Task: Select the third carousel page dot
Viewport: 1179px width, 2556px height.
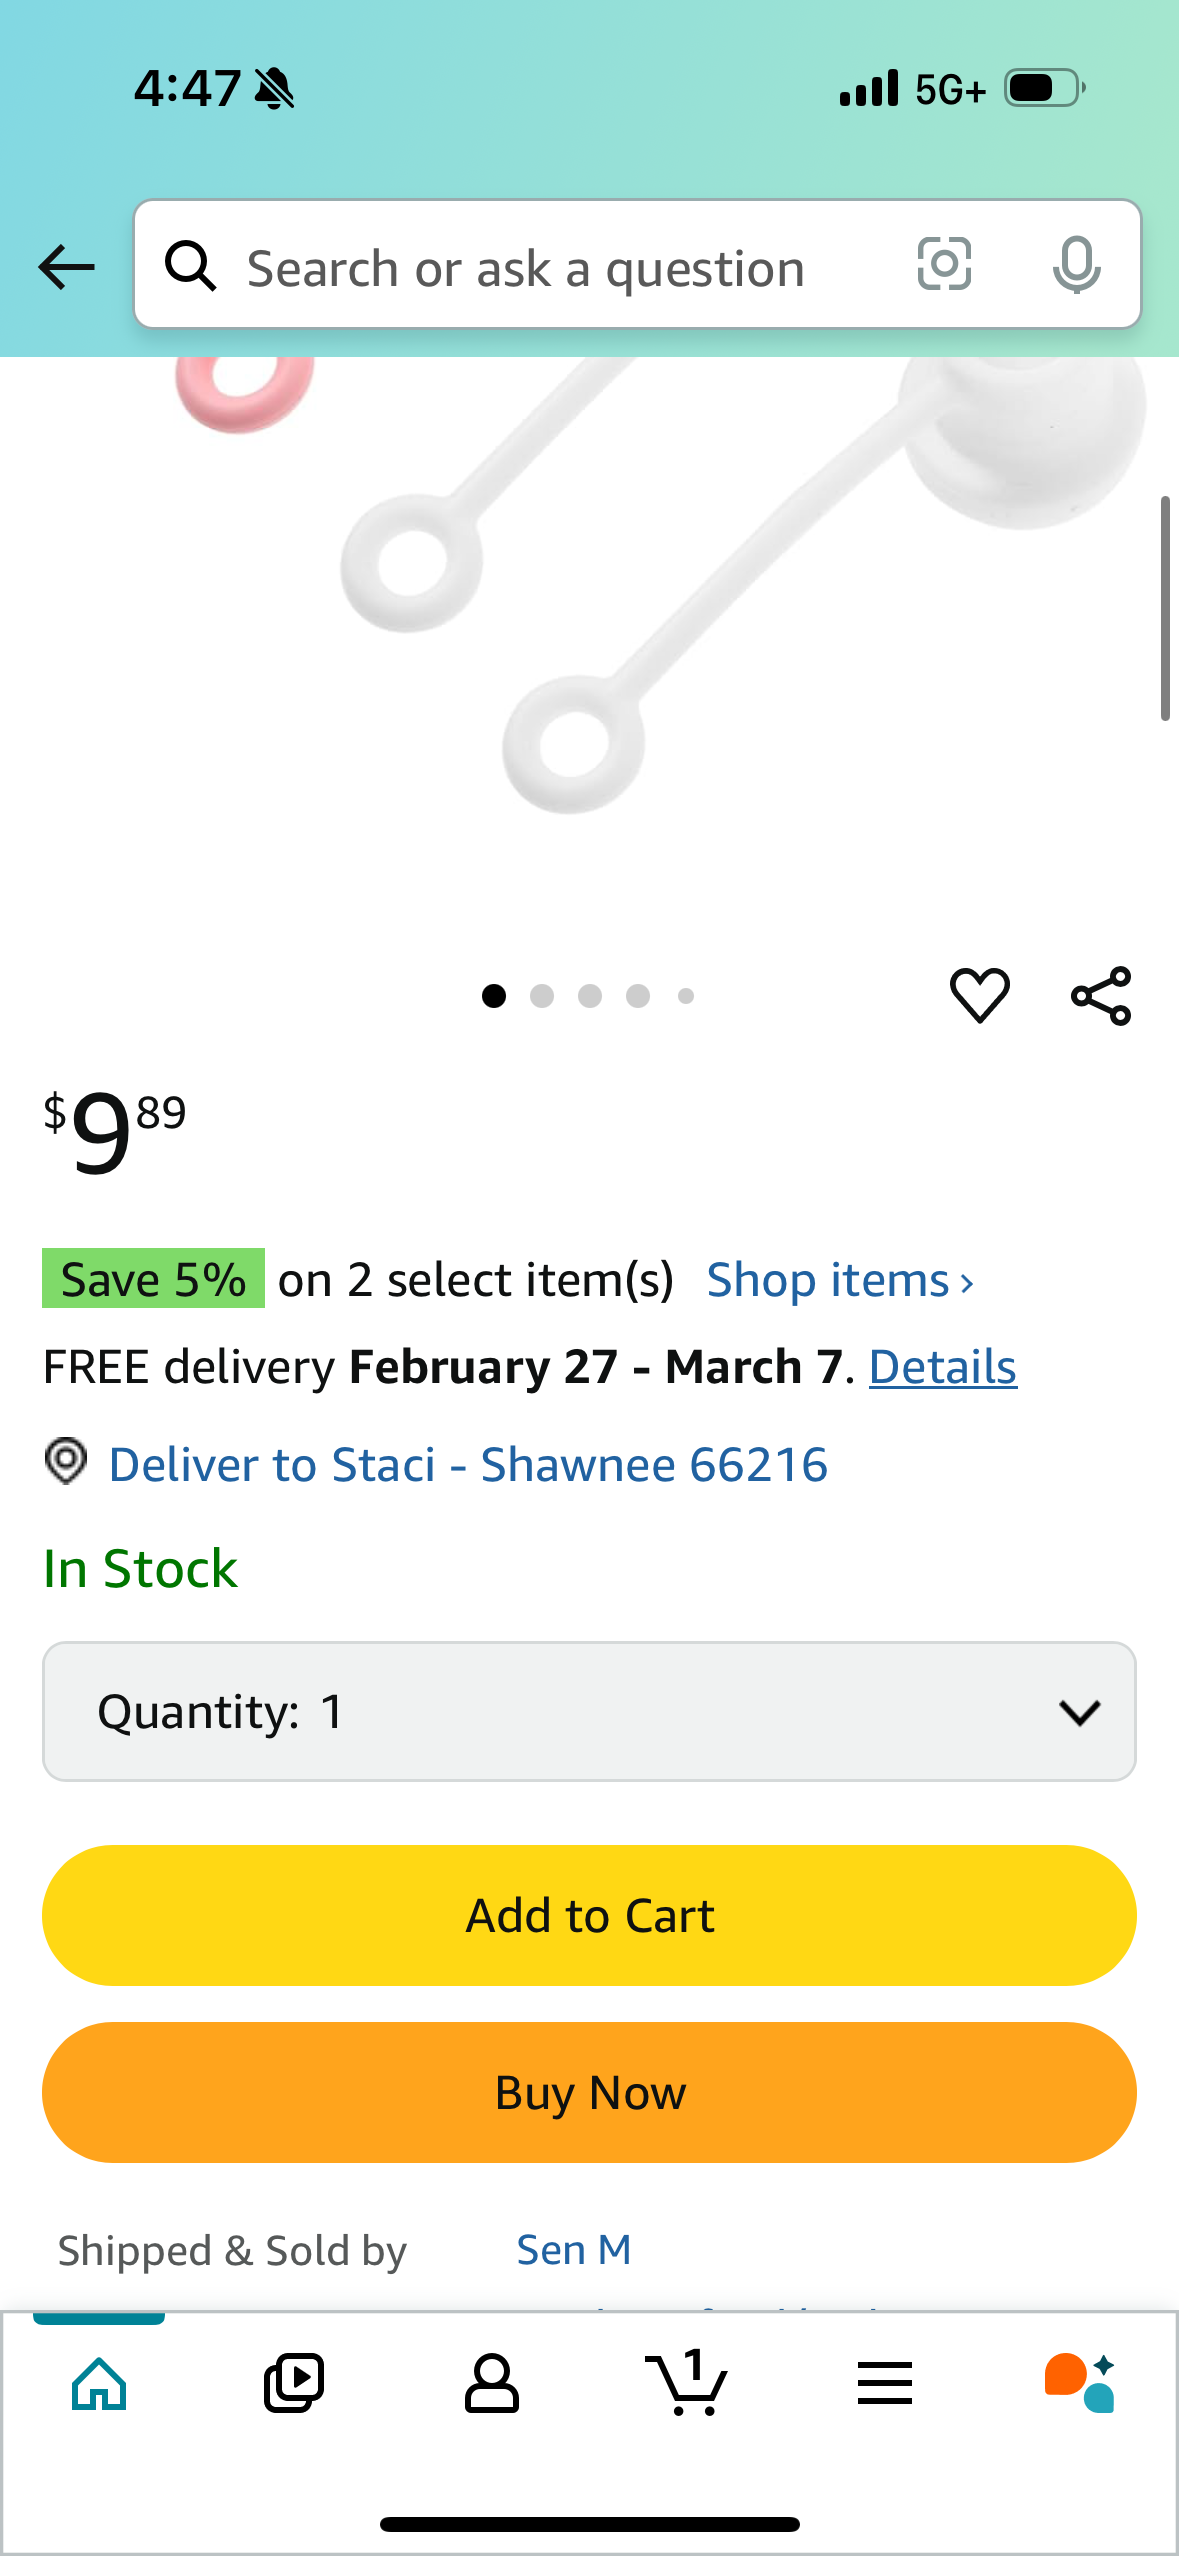Action: click(590, 996)
